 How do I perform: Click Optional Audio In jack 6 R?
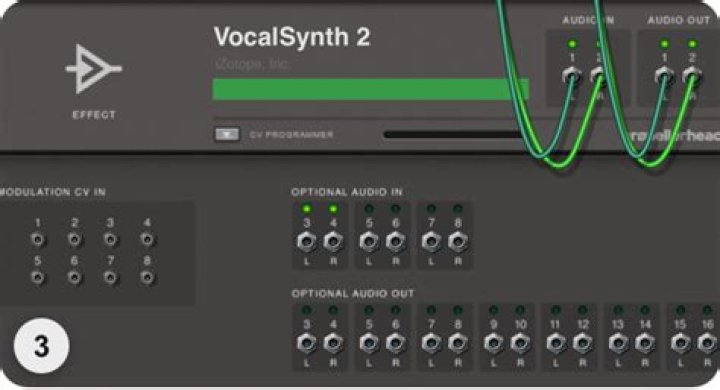coord(395,242)
